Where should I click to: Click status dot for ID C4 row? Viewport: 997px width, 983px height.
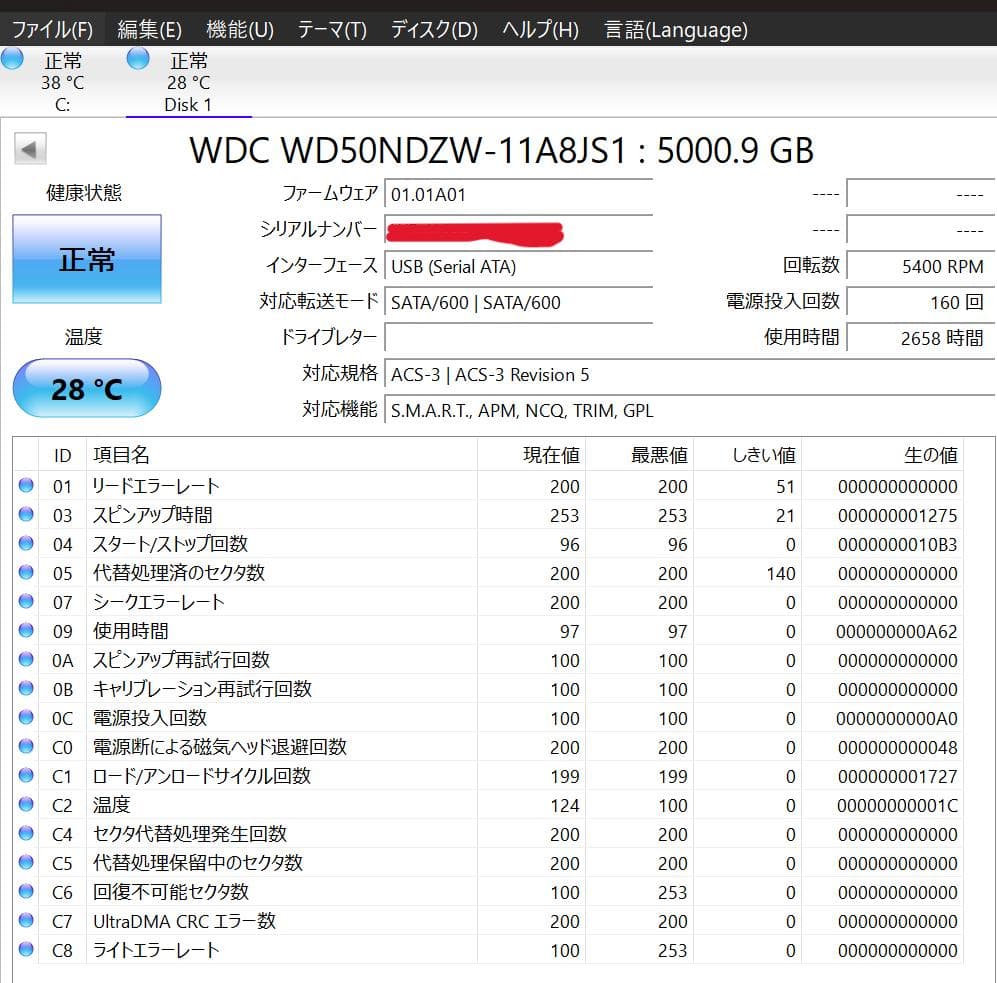coord(26,833)
